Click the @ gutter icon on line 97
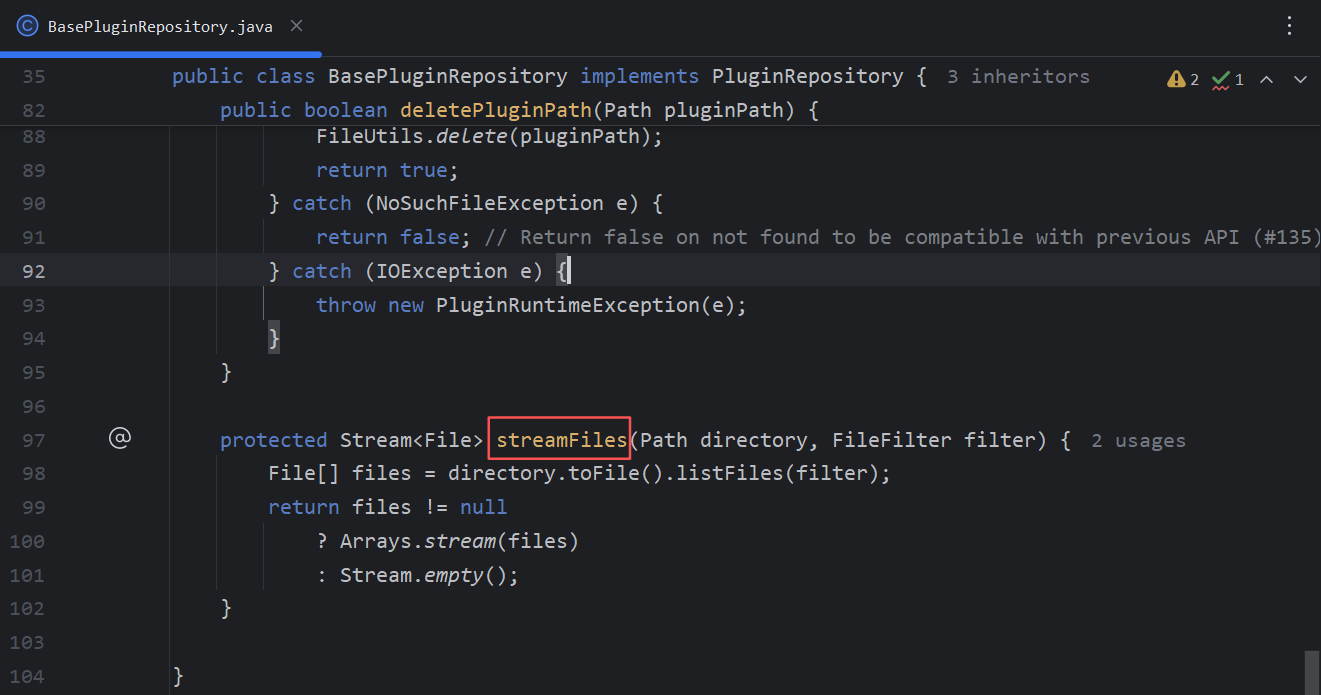 click(120, 438)
